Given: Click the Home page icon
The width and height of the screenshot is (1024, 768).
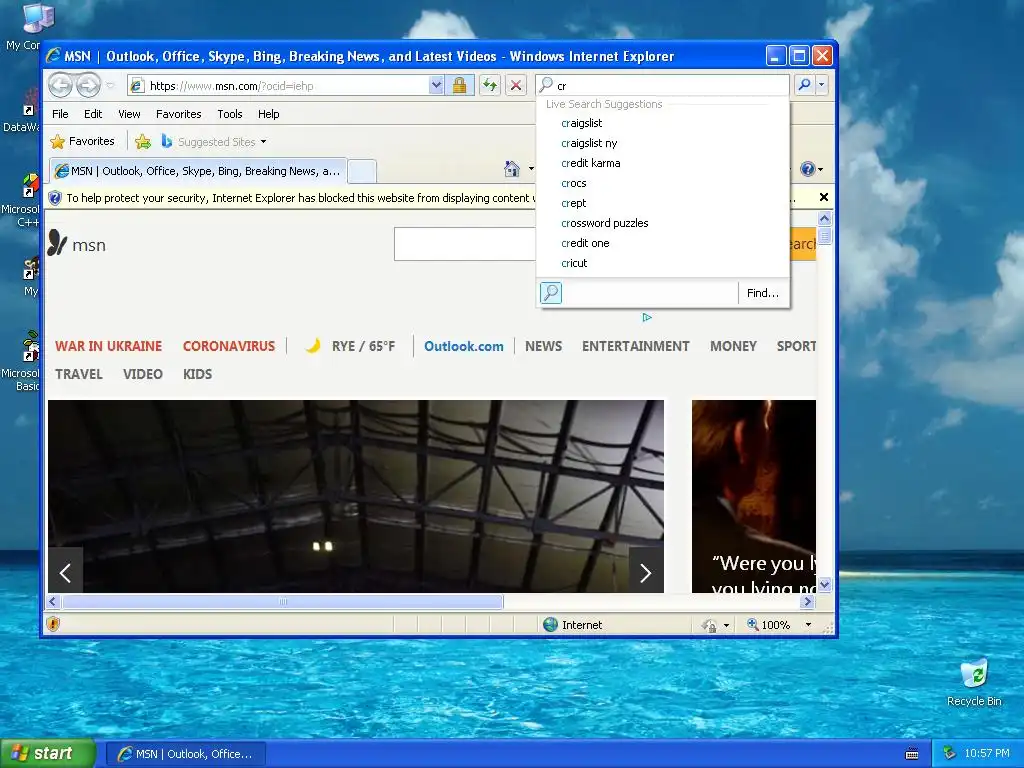Looking at the screenshot, I should [512, 169].
